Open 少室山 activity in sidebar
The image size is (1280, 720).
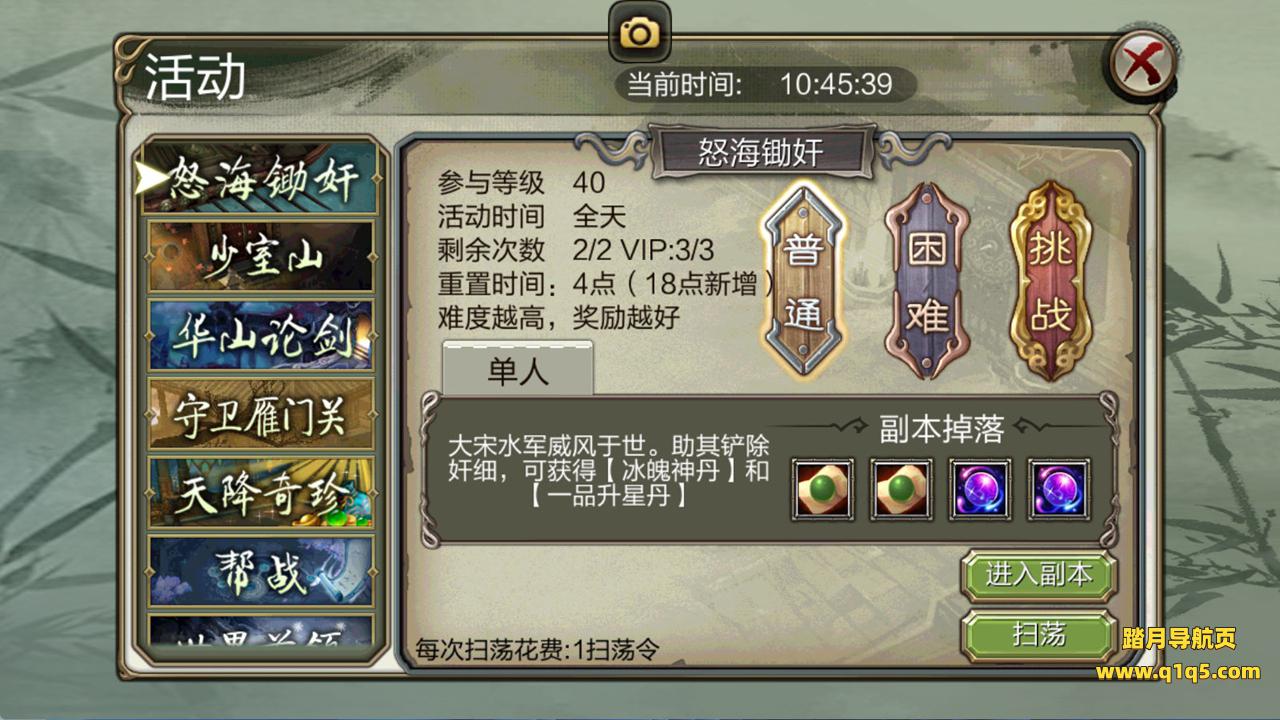pyautogui.click(x=260, y=256)
